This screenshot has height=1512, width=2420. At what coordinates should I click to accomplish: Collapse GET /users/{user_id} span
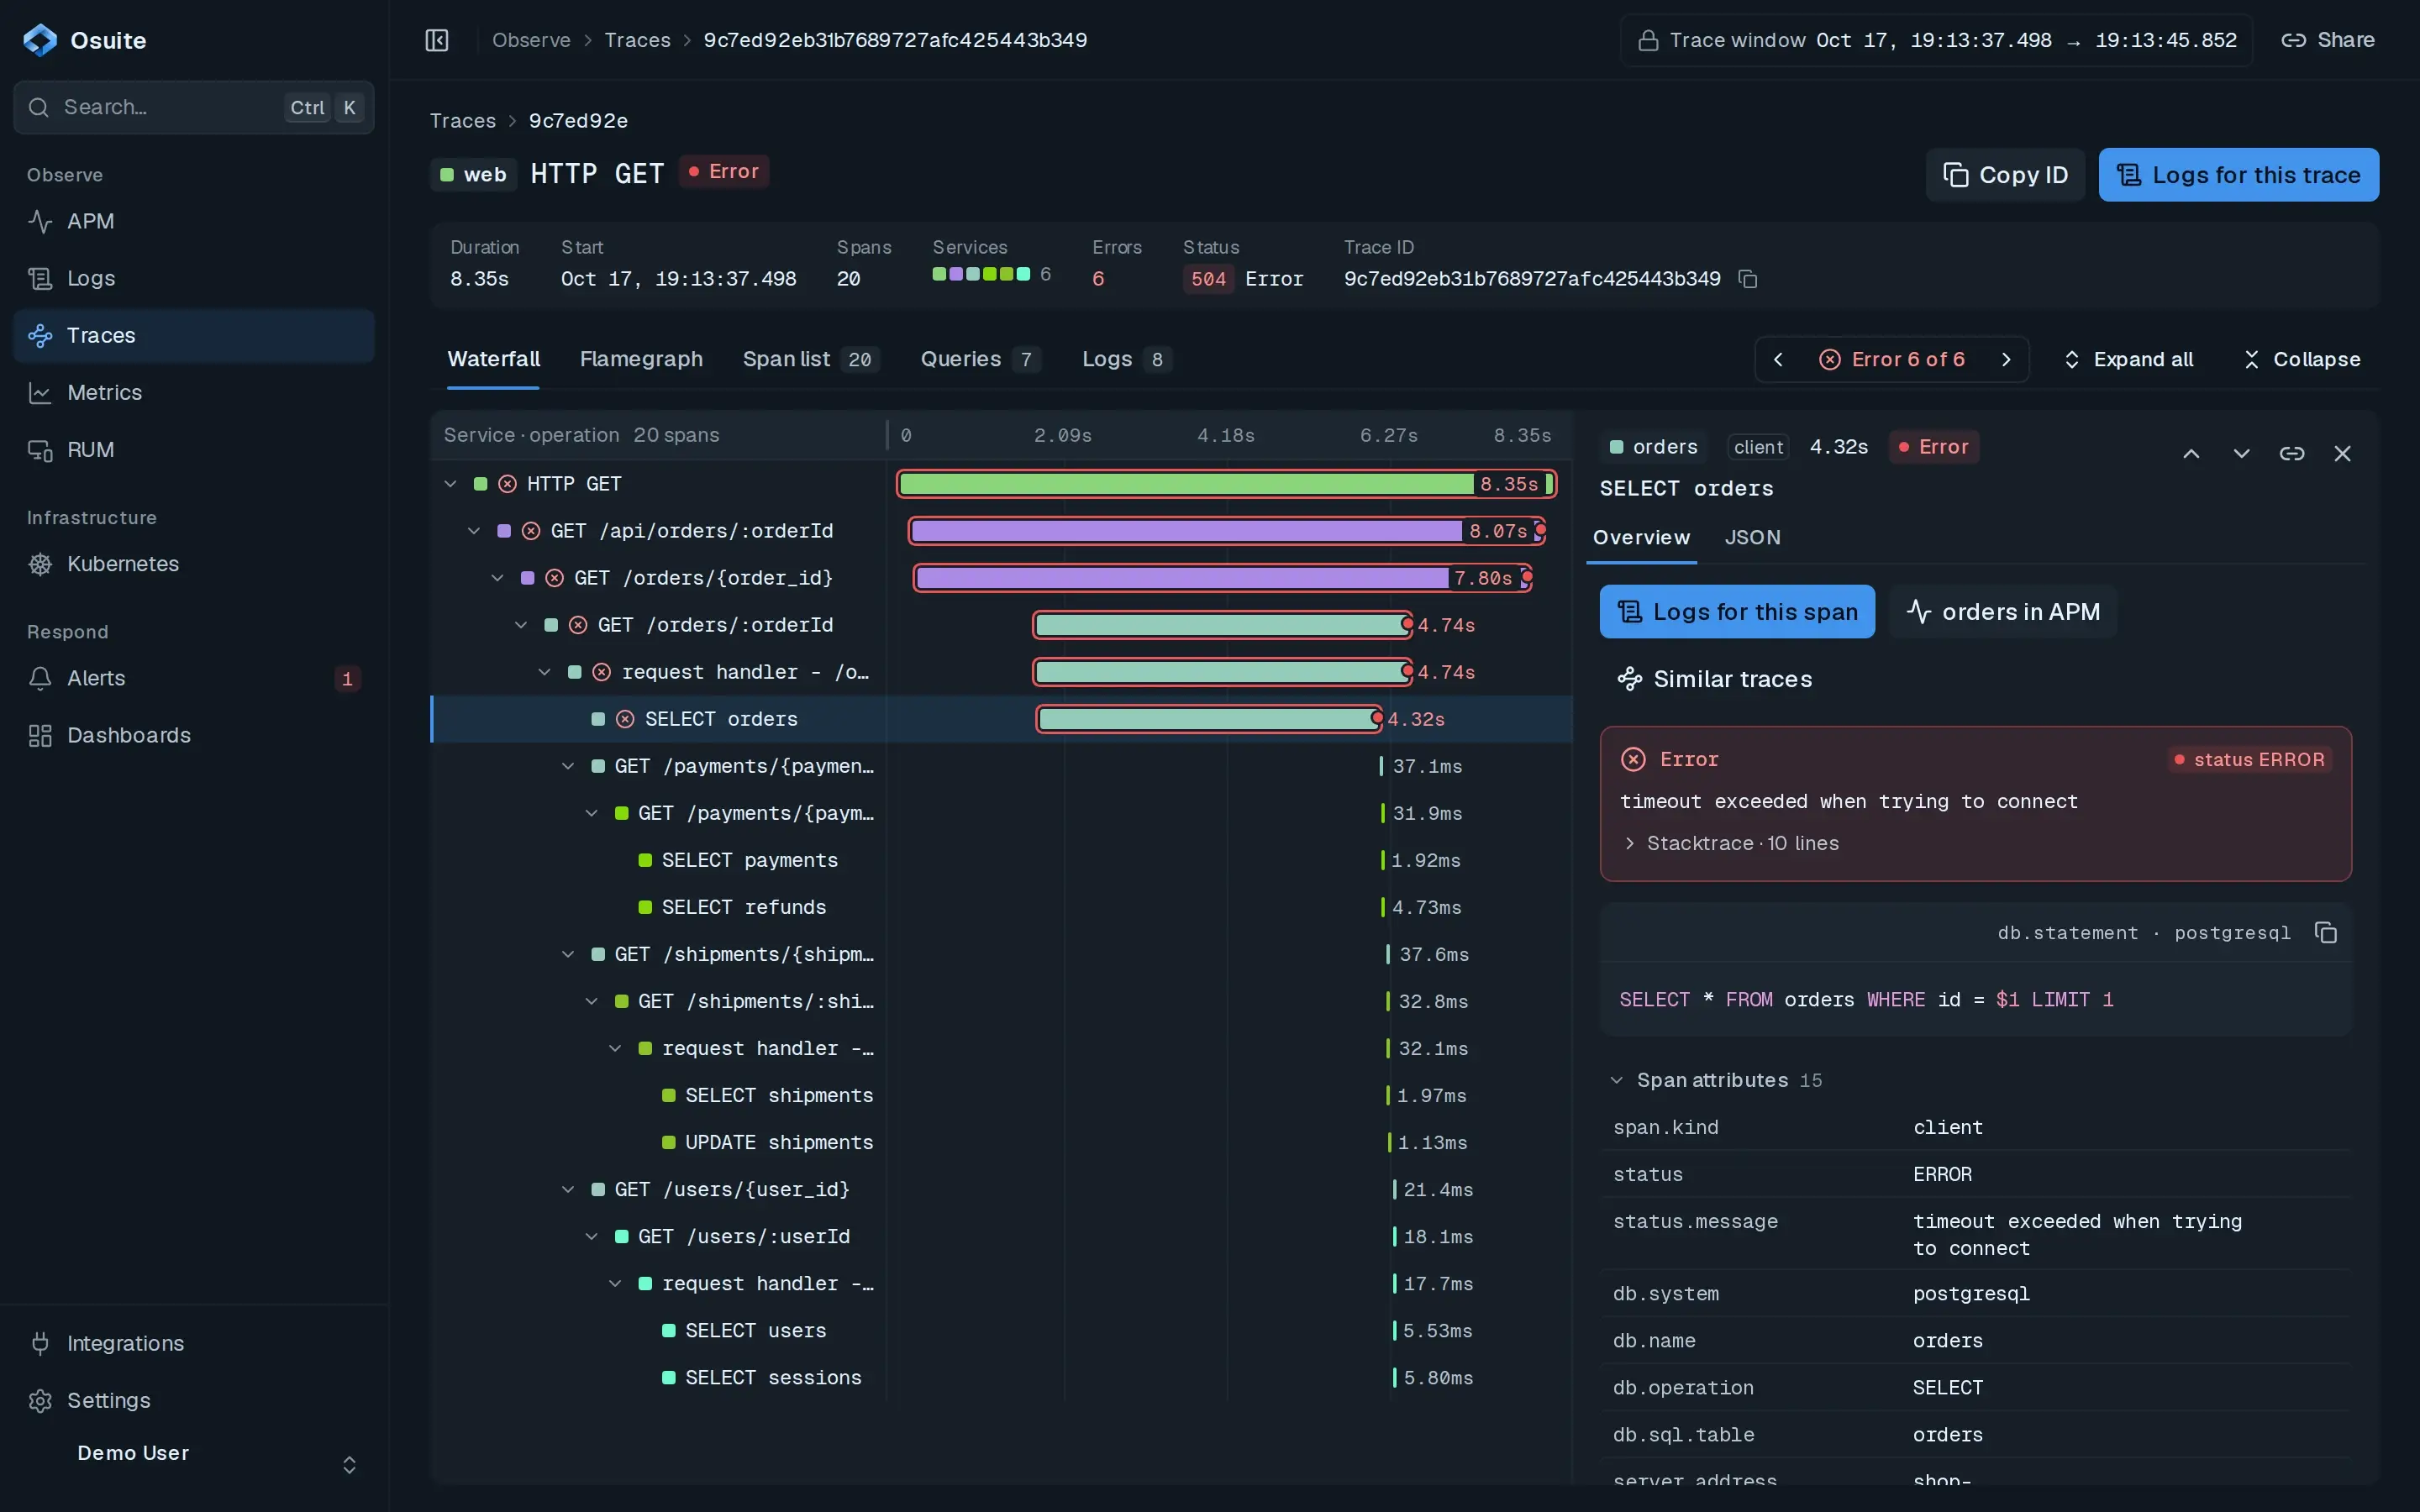(x=568, y=1190)
